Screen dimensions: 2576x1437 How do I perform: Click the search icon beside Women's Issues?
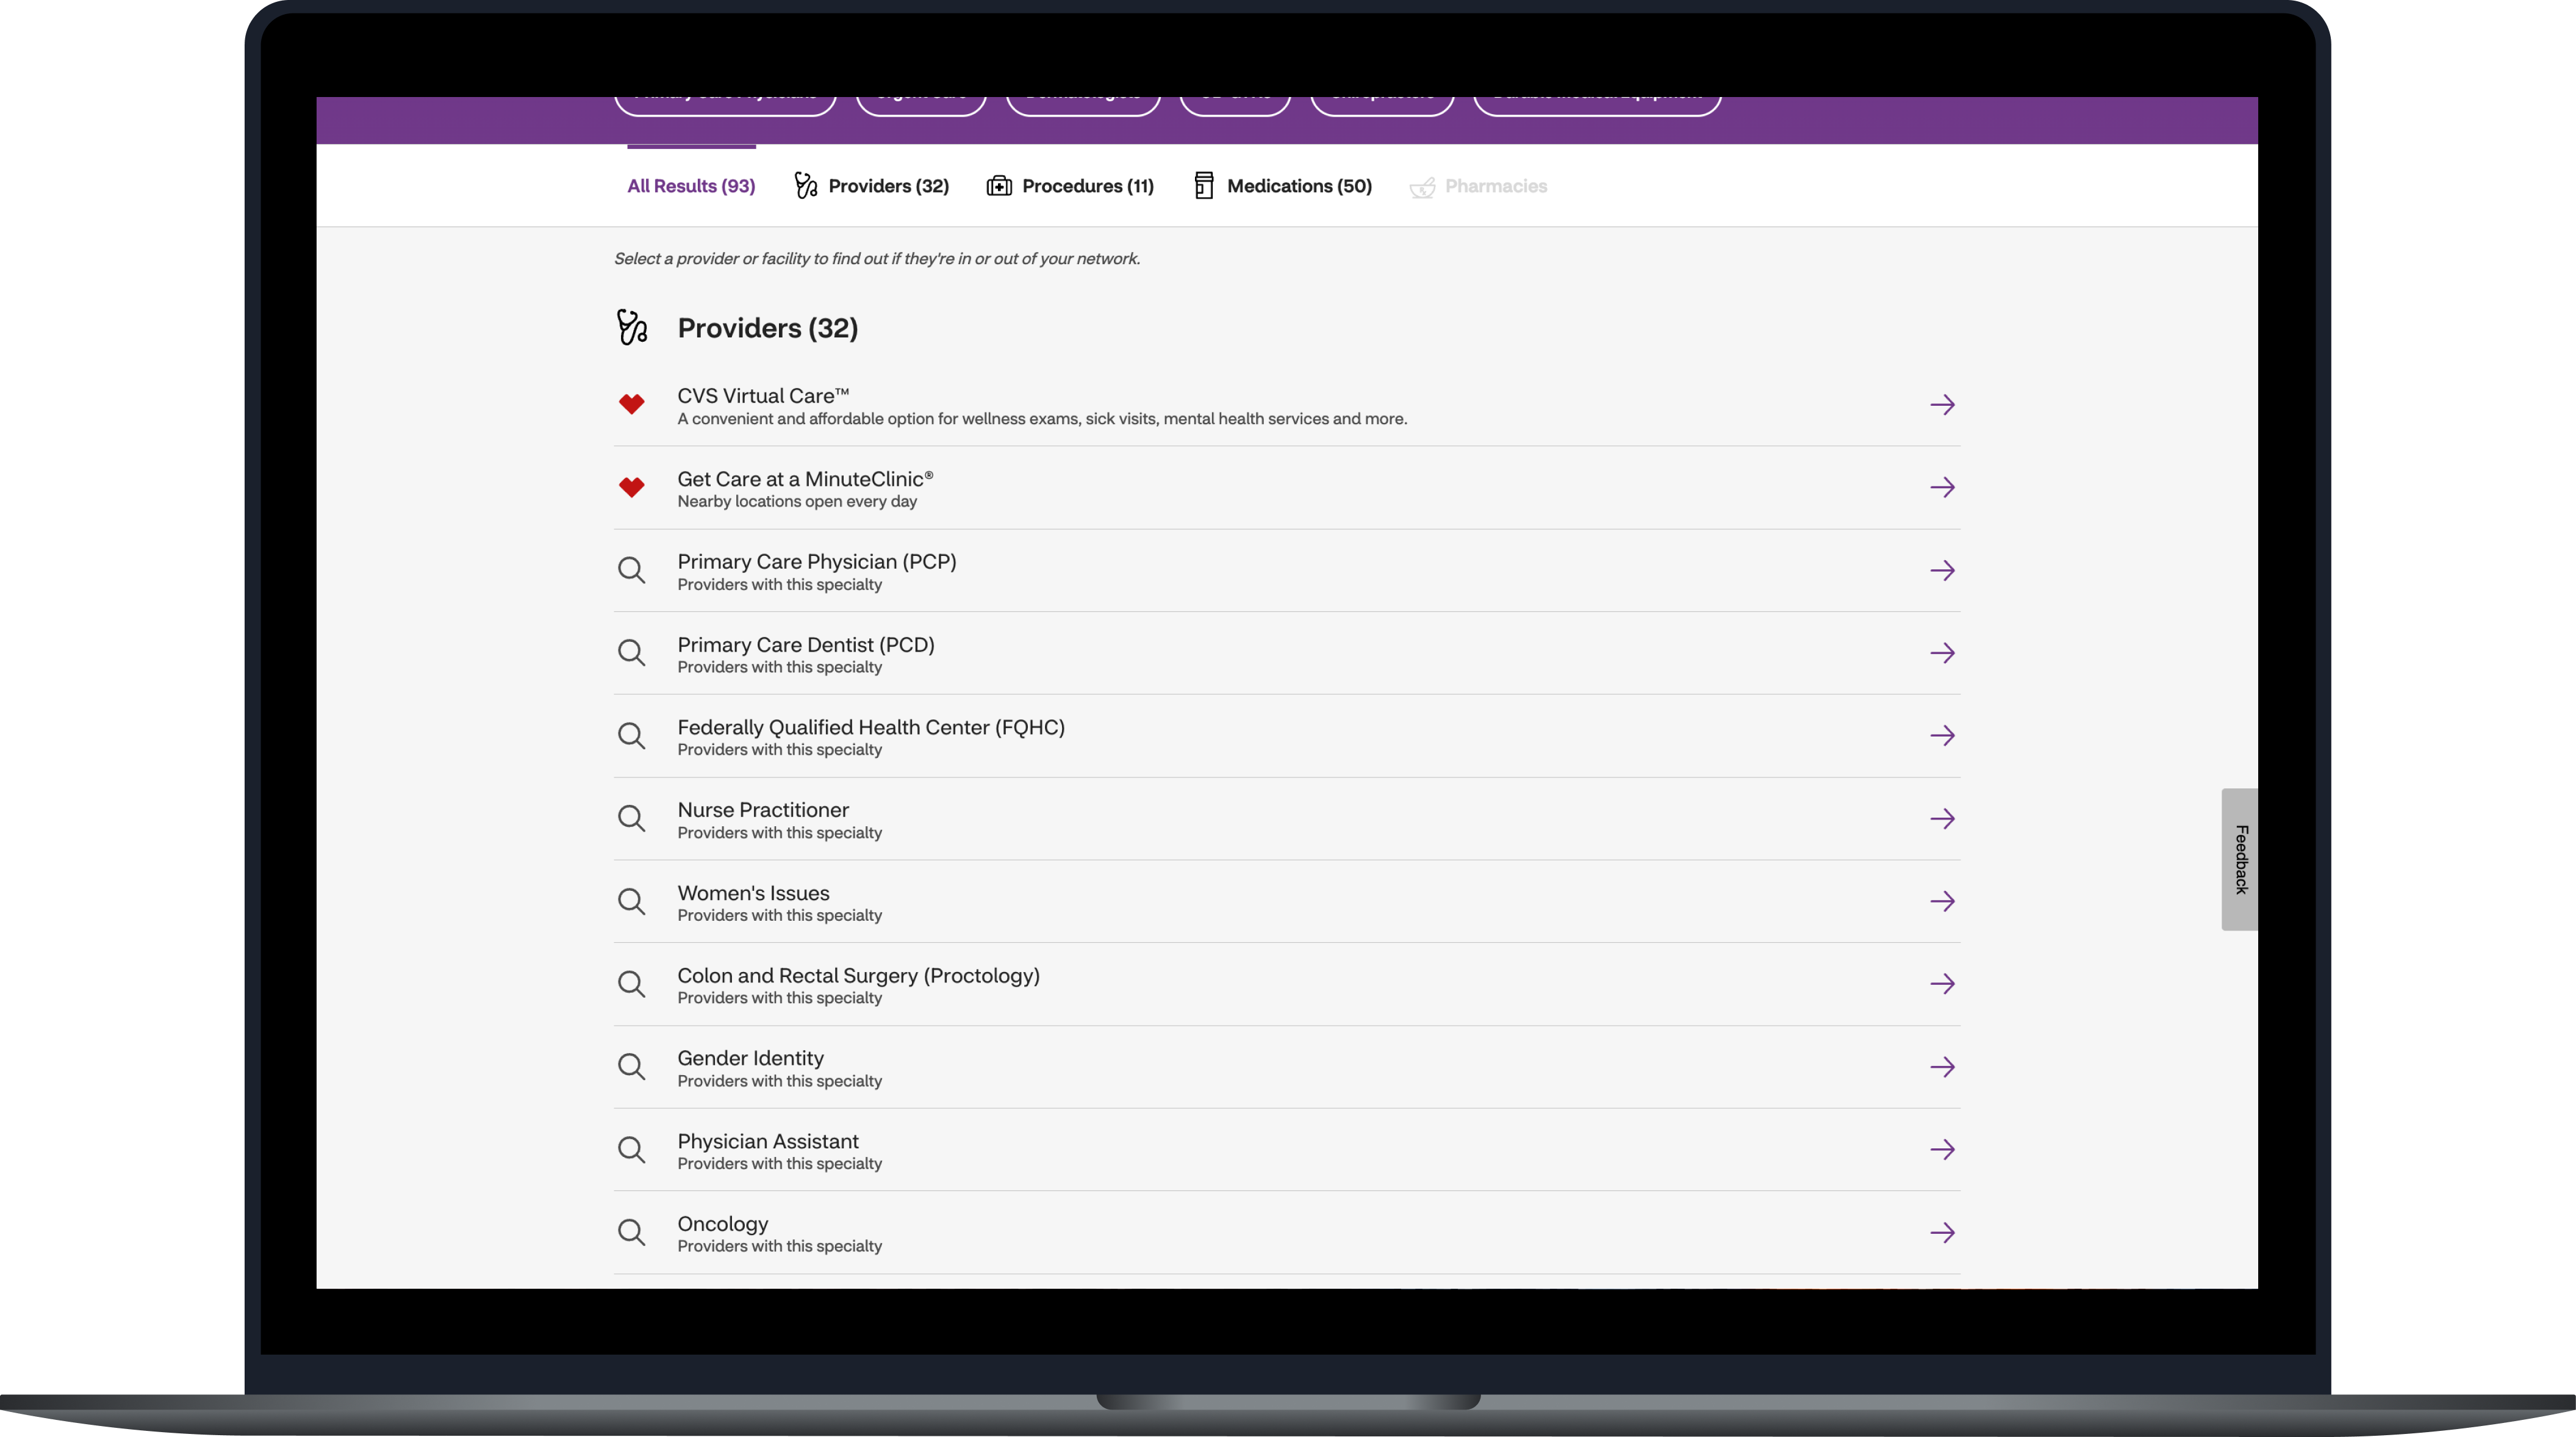tap(631, 902)
